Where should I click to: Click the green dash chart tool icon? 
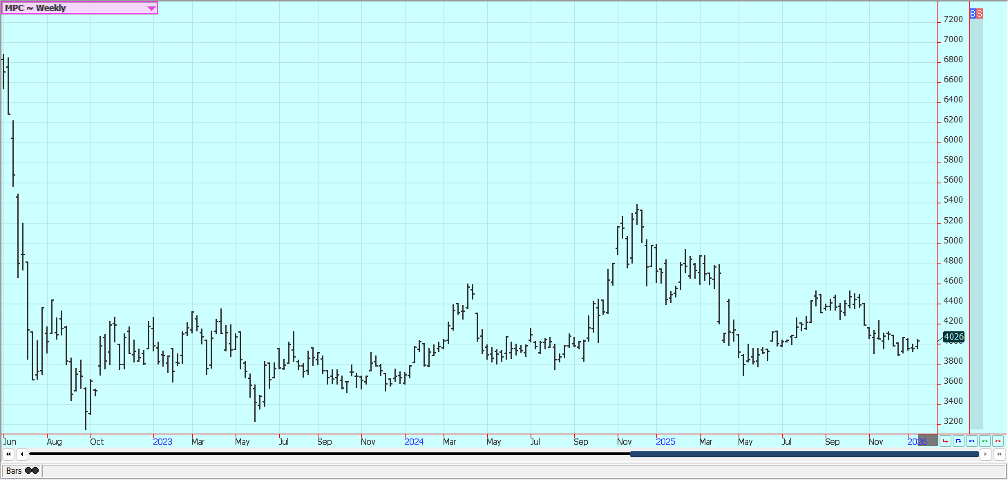click(985, 440)
